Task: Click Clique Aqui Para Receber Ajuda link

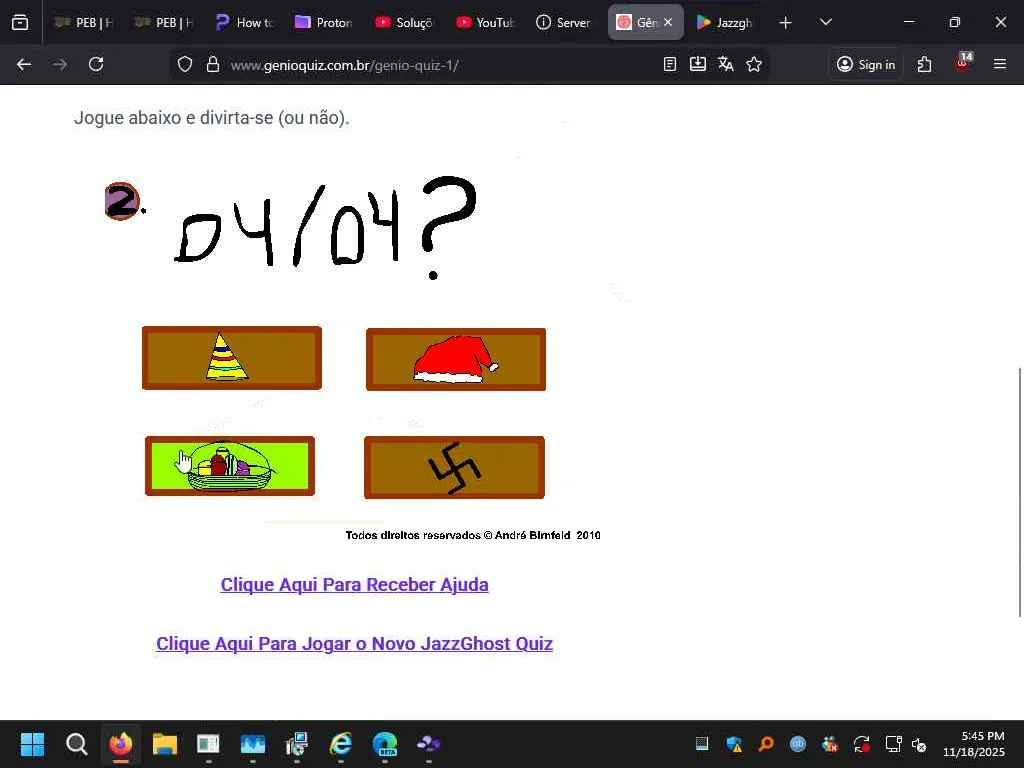Action: [x=355, y=584]
